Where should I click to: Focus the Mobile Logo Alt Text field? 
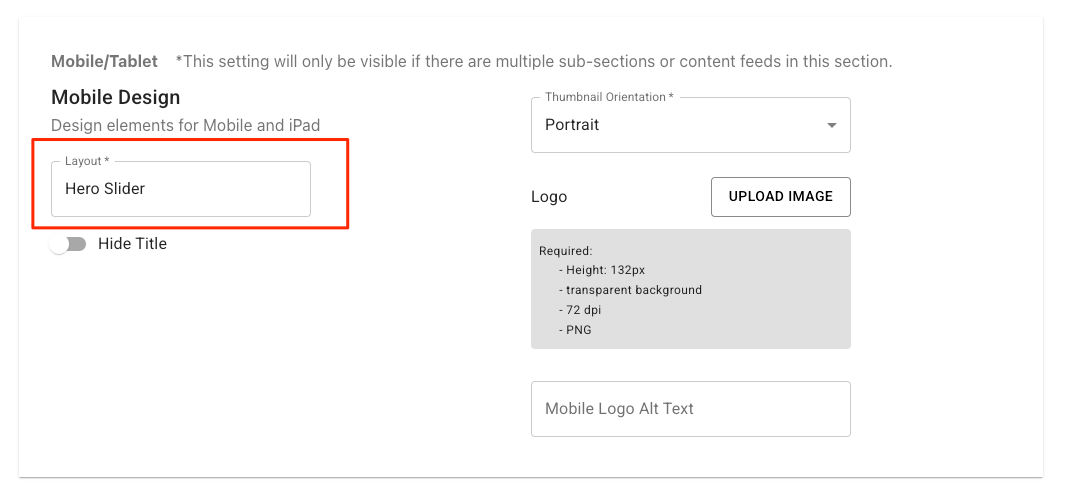(x=691, y=409)
